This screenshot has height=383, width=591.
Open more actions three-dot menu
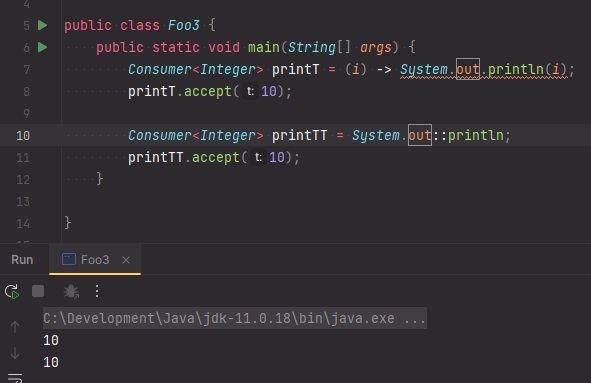click(97, 291)
